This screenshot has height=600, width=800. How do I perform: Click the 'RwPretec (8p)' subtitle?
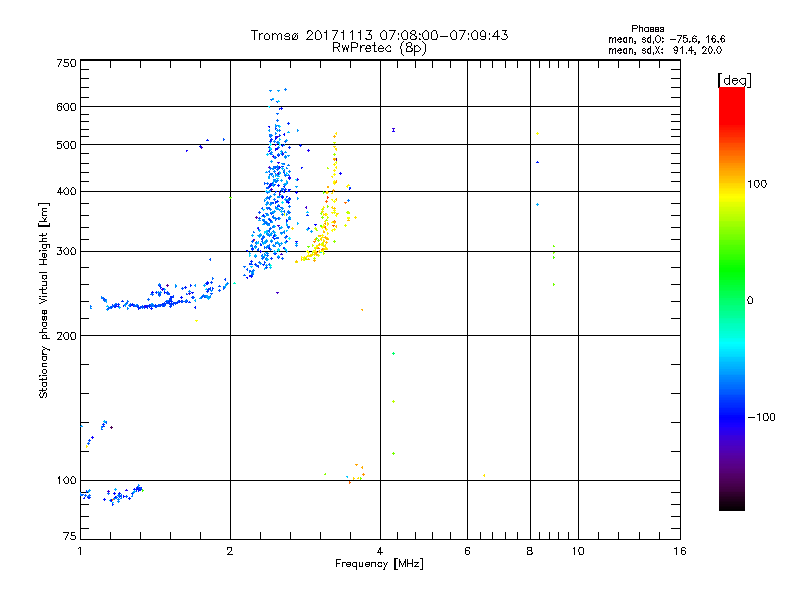click(379, 48)
